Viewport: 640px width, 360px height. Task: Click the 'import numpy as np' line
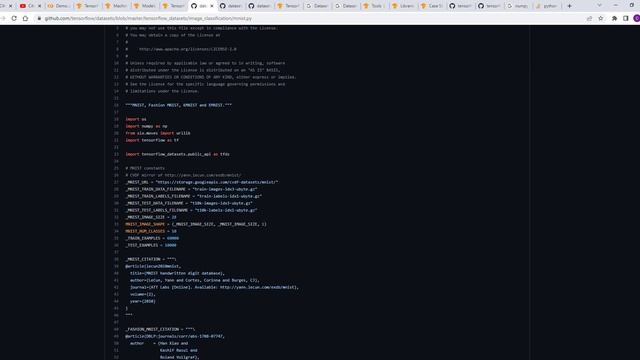click(146, 126)
